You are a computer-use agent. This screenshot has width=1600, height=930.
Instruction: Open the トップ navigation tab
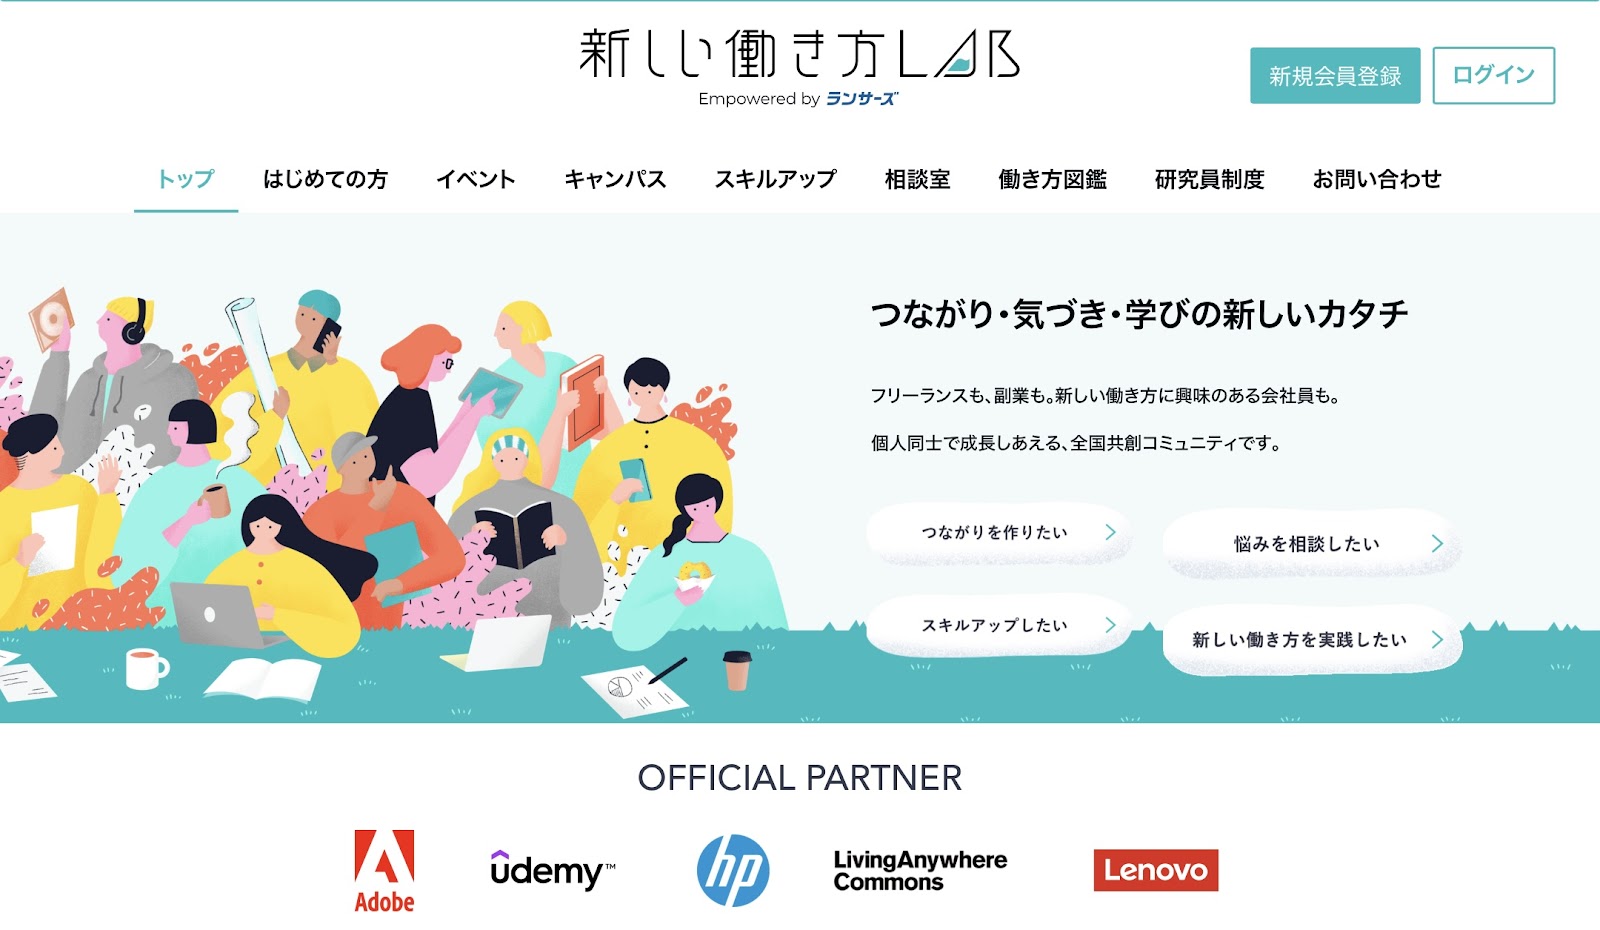[186, 179]
